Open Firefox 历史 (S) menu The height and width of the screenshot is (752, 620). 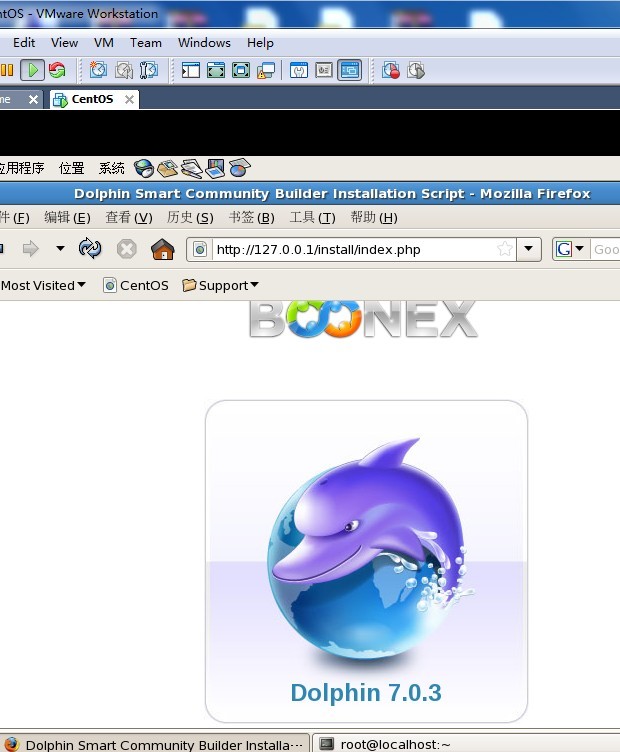click(x=190, y=218)
